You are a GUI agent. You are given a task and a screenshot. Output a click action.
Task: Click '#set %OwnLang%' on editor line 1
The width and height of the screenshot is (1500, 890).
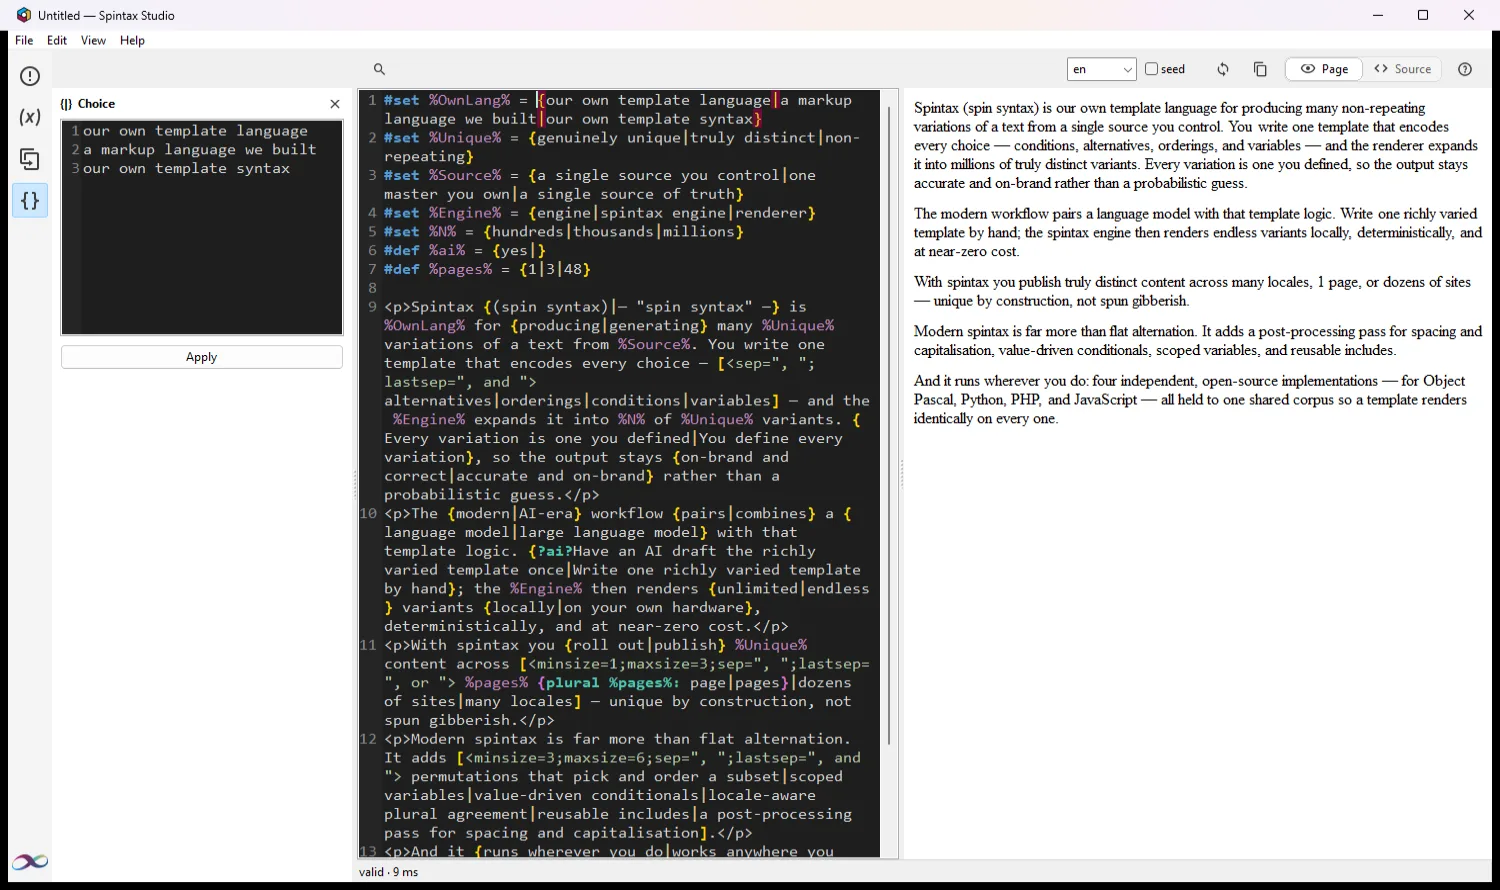click(x=447, y=100)
